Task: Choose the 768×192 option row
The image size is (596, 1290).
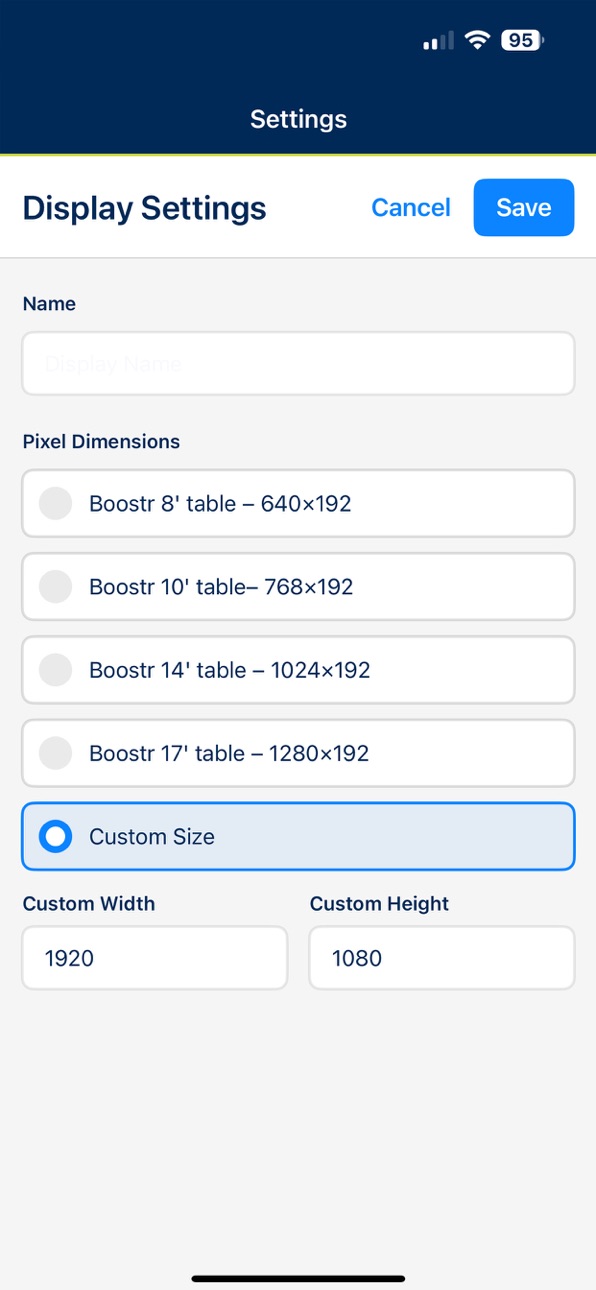Action: click(x=298, y=586)
